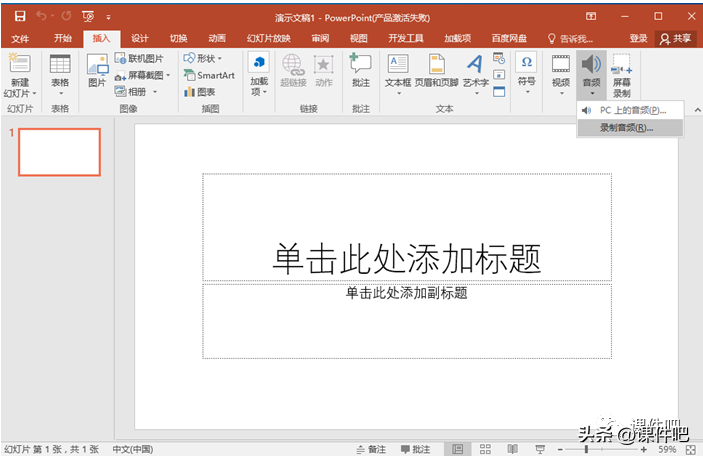Image resolution: width=703 pixels, height=457 pixels.
Task: Switch to the 设计 design tab
Action: click(x=139, y=39)
